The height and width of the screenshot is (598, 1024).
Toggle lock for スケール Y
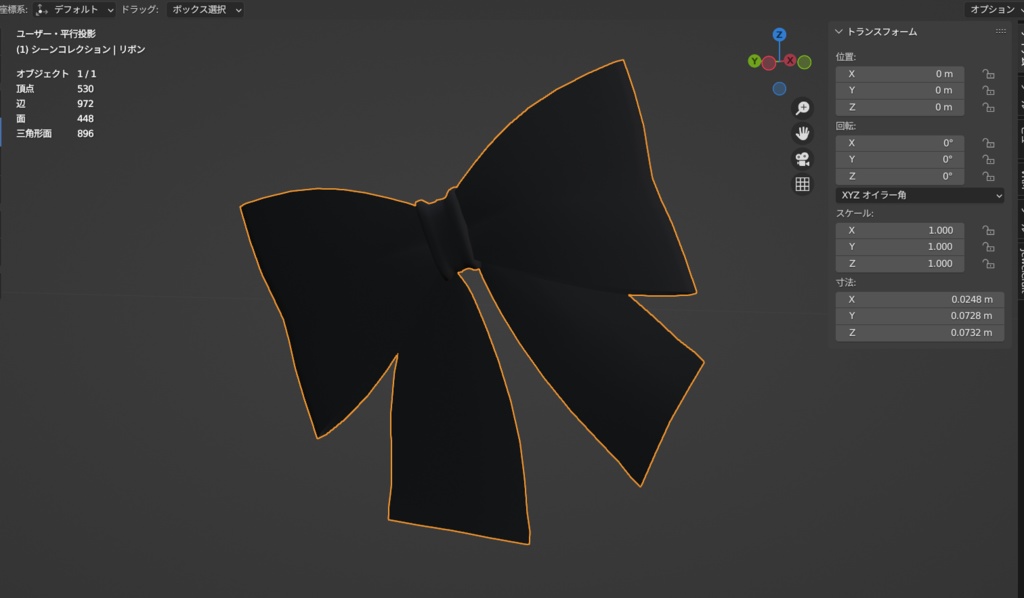(x=989, y=247)
